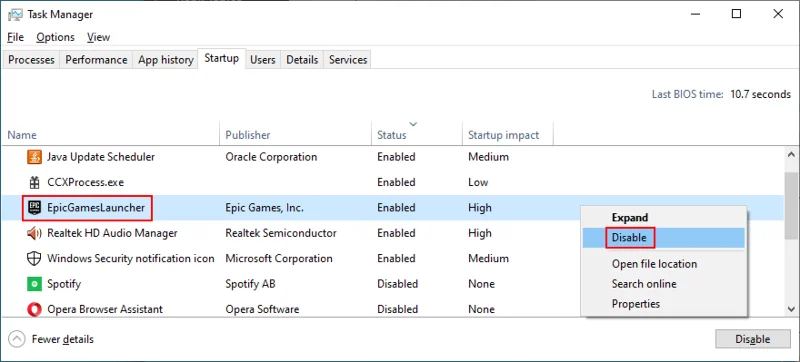Switch to the Services tab
This screenshot has width=800, height=362.
click(x=348, y=60)
